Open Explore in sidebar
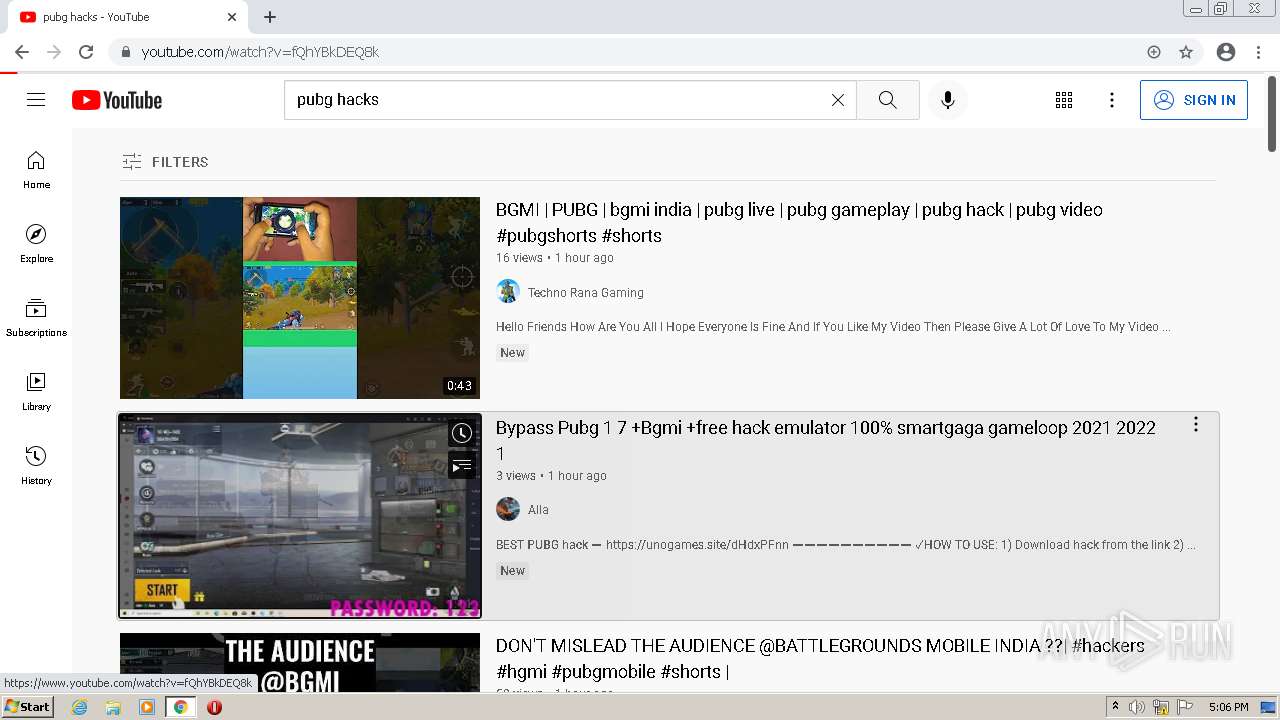The image size is (1280, 720). pos(36,244)
